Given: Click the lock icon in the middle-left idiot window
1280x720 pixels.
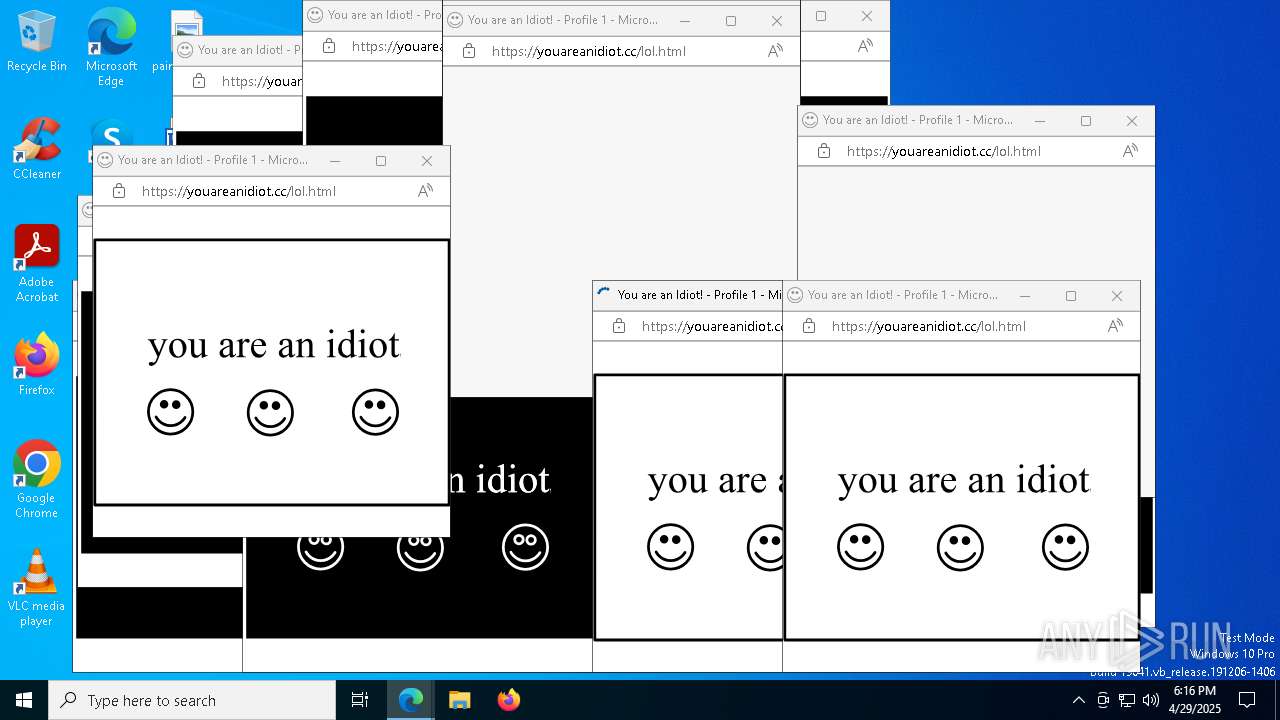Looking at the screenshot, I should 118,191.
